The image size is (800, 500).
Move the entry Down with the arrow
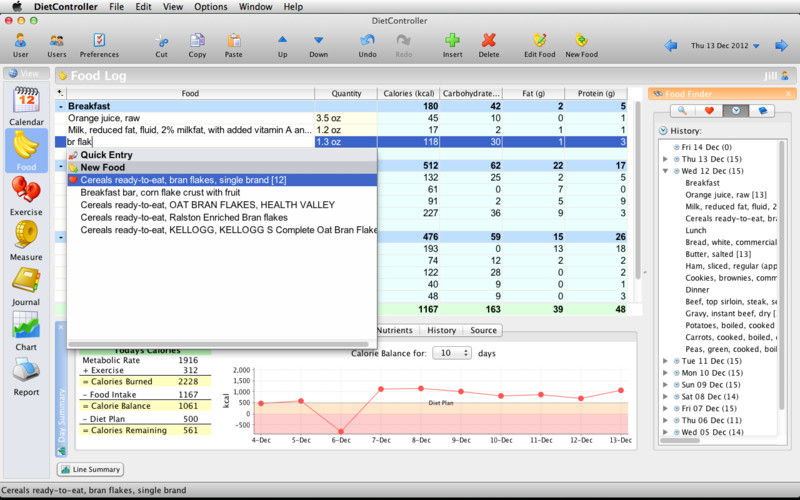318,45
